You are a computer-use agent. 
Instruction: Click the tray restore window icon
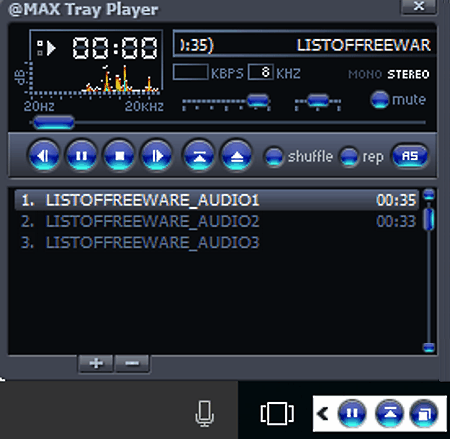coord(424,413)
